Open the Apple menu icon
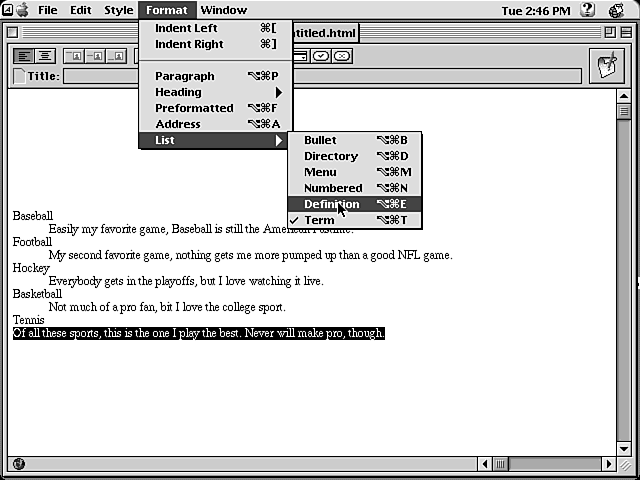This screenshot has width=640, height=480. click(x=20, y=10)
